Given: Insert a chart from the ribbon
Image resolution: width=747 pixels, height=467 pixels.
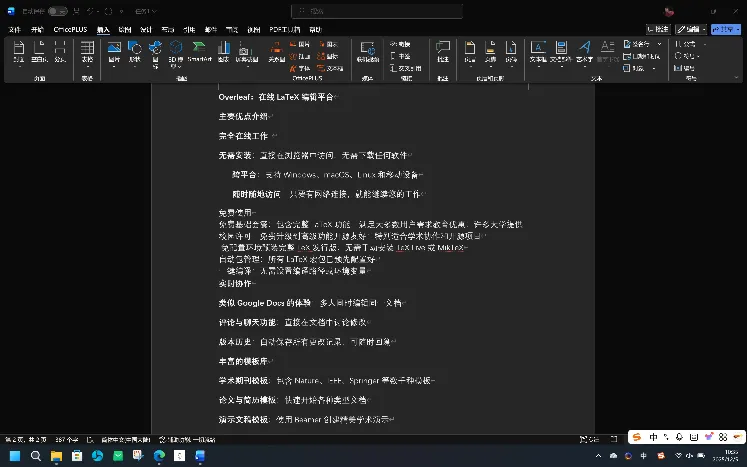Looking at the screenshot, I should point(223,52).
